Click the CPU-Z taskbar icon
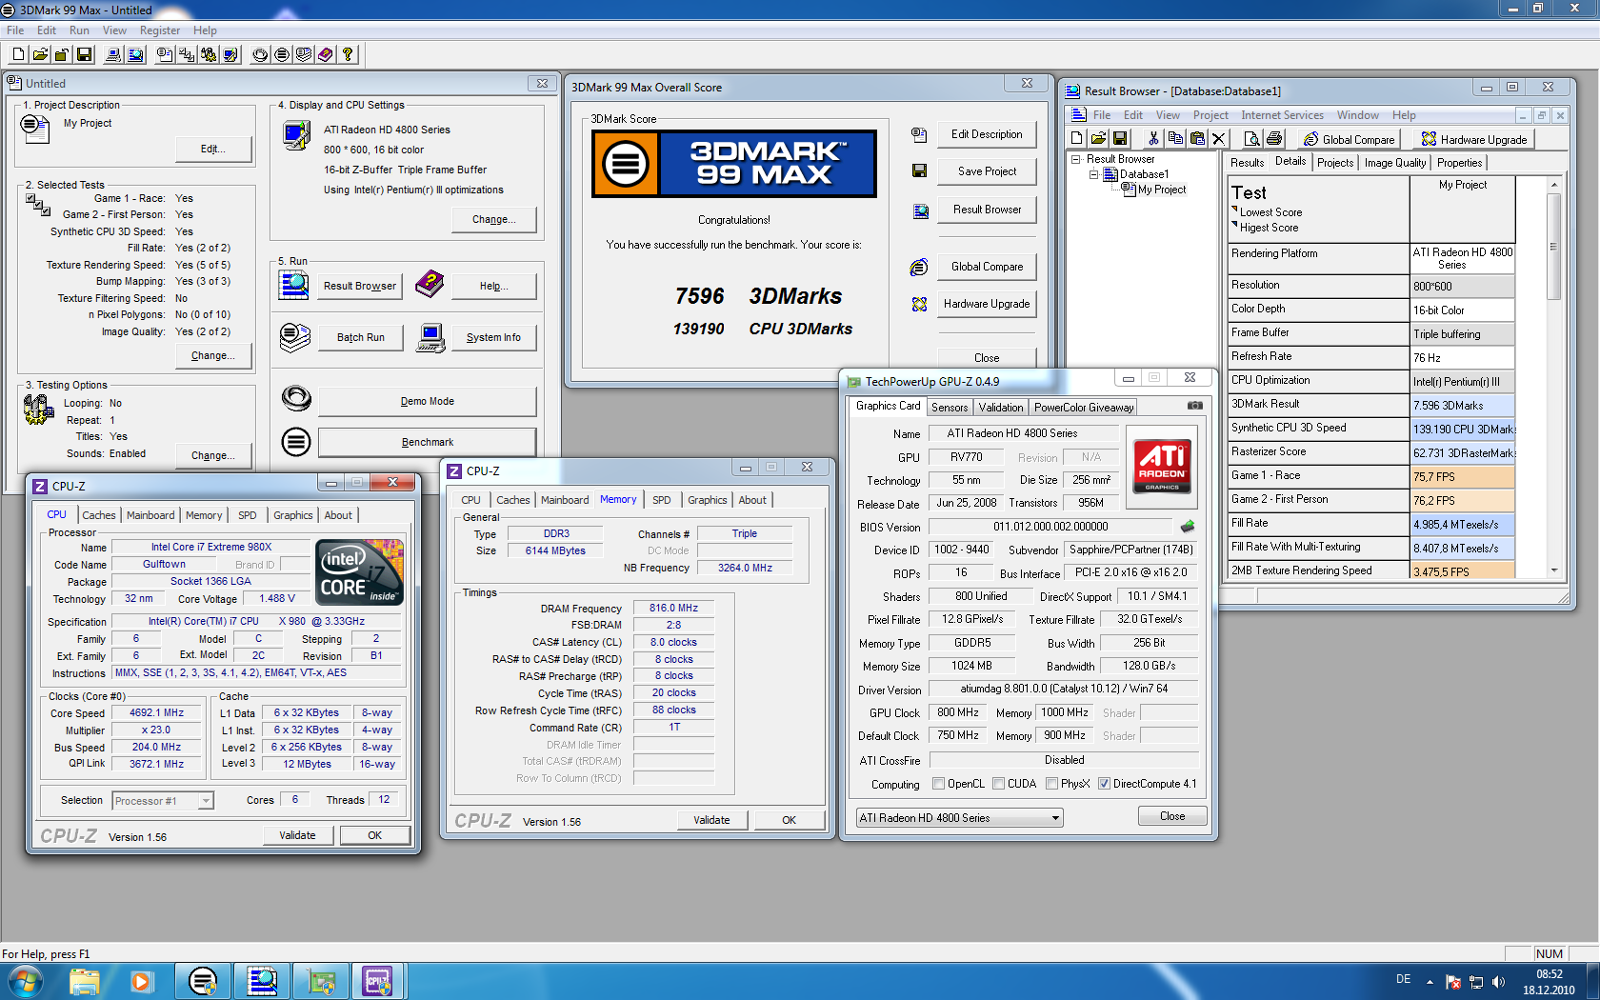 point(377,981)
